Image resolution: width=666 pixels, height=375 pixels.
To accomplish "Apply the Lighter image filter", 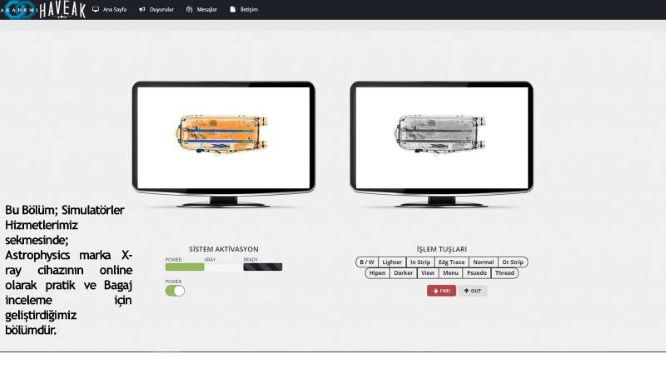I will click(392, 262).
